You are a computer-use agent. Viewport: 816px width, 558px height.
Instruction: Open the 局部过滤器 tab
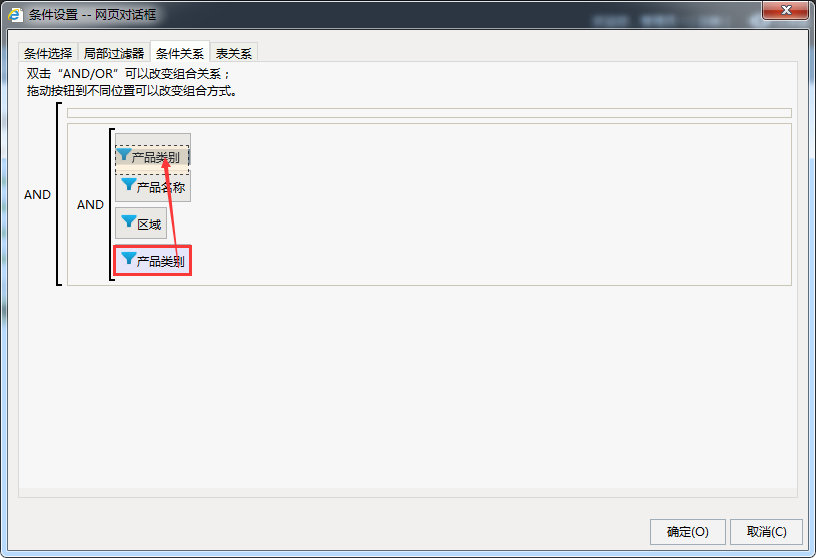tap(113, 53)
